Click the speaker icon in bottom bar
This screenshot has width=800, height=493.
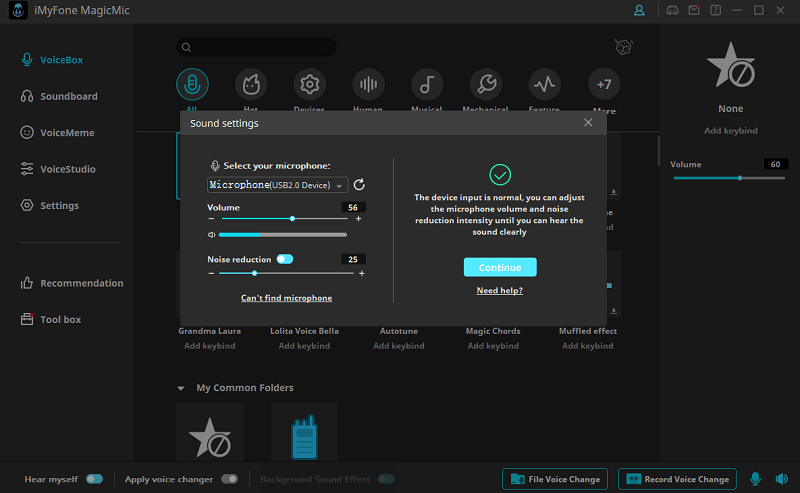782,479
